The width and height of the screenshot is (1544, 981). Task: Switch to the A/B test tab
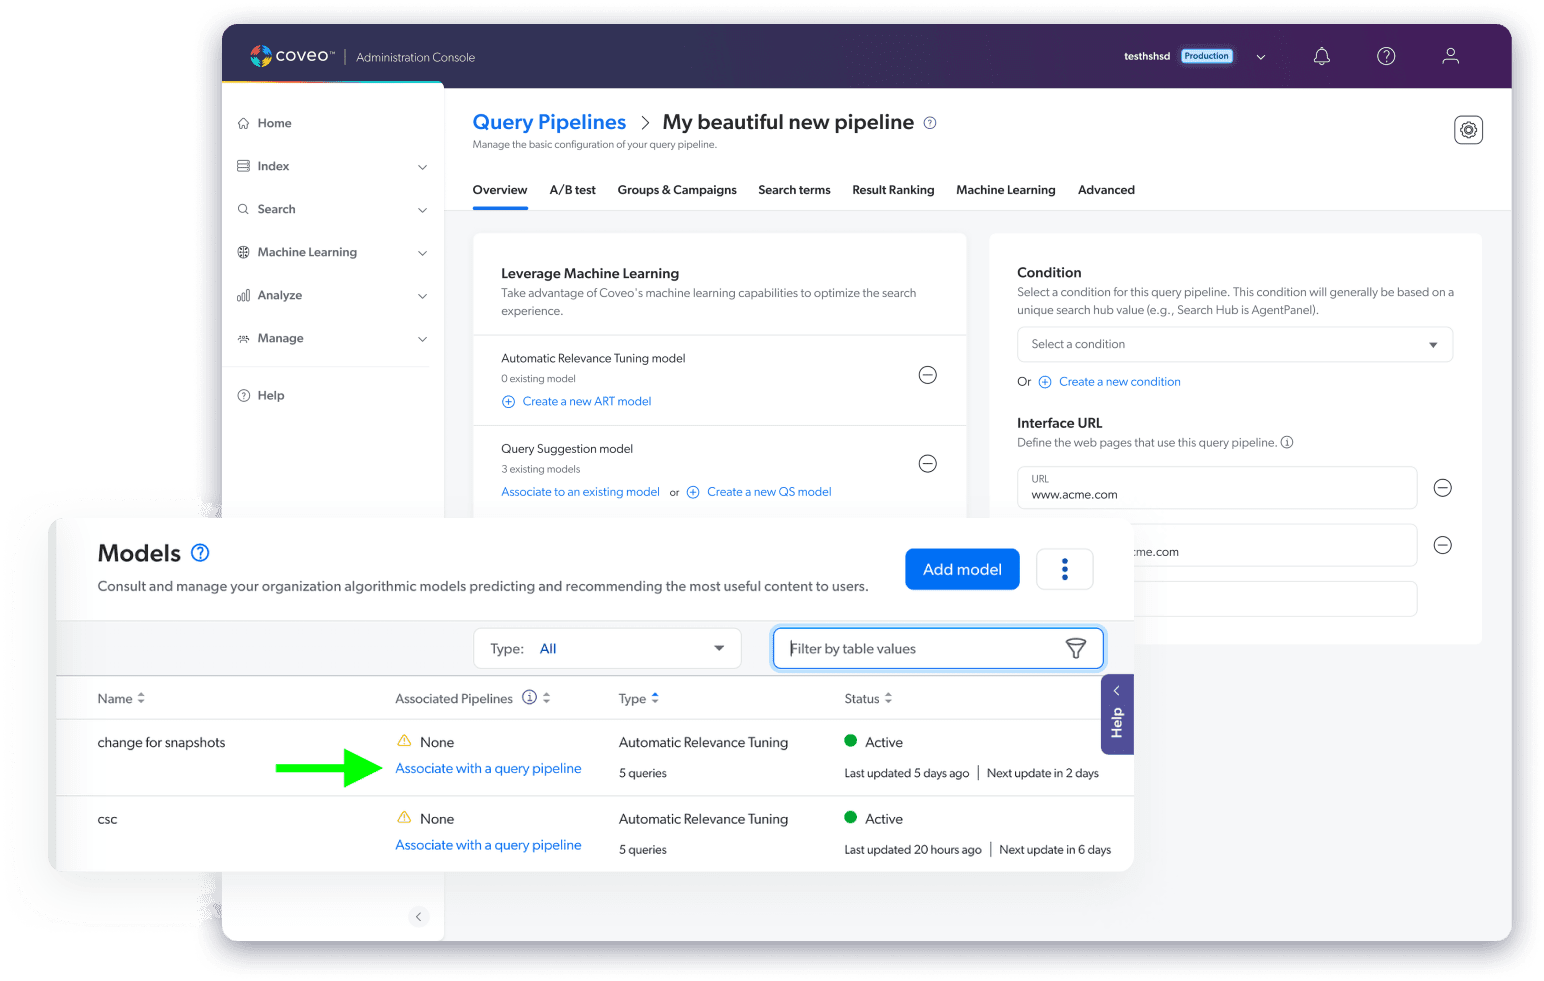coord(573,190)
